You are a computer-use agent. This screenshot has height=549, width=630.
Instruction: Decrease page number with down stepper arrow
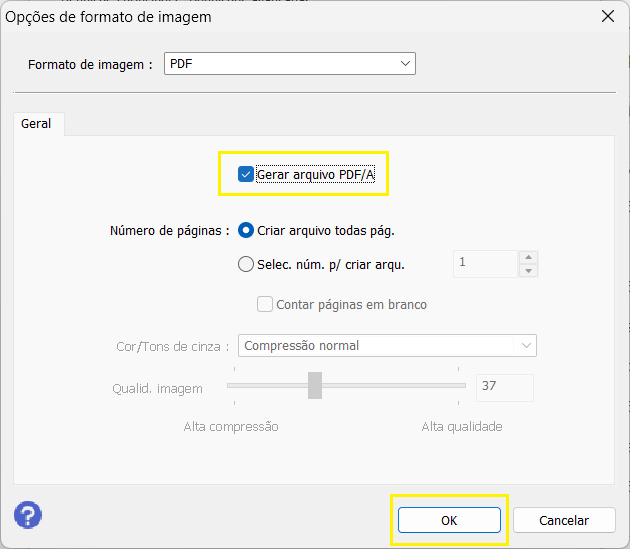(528, 271)
